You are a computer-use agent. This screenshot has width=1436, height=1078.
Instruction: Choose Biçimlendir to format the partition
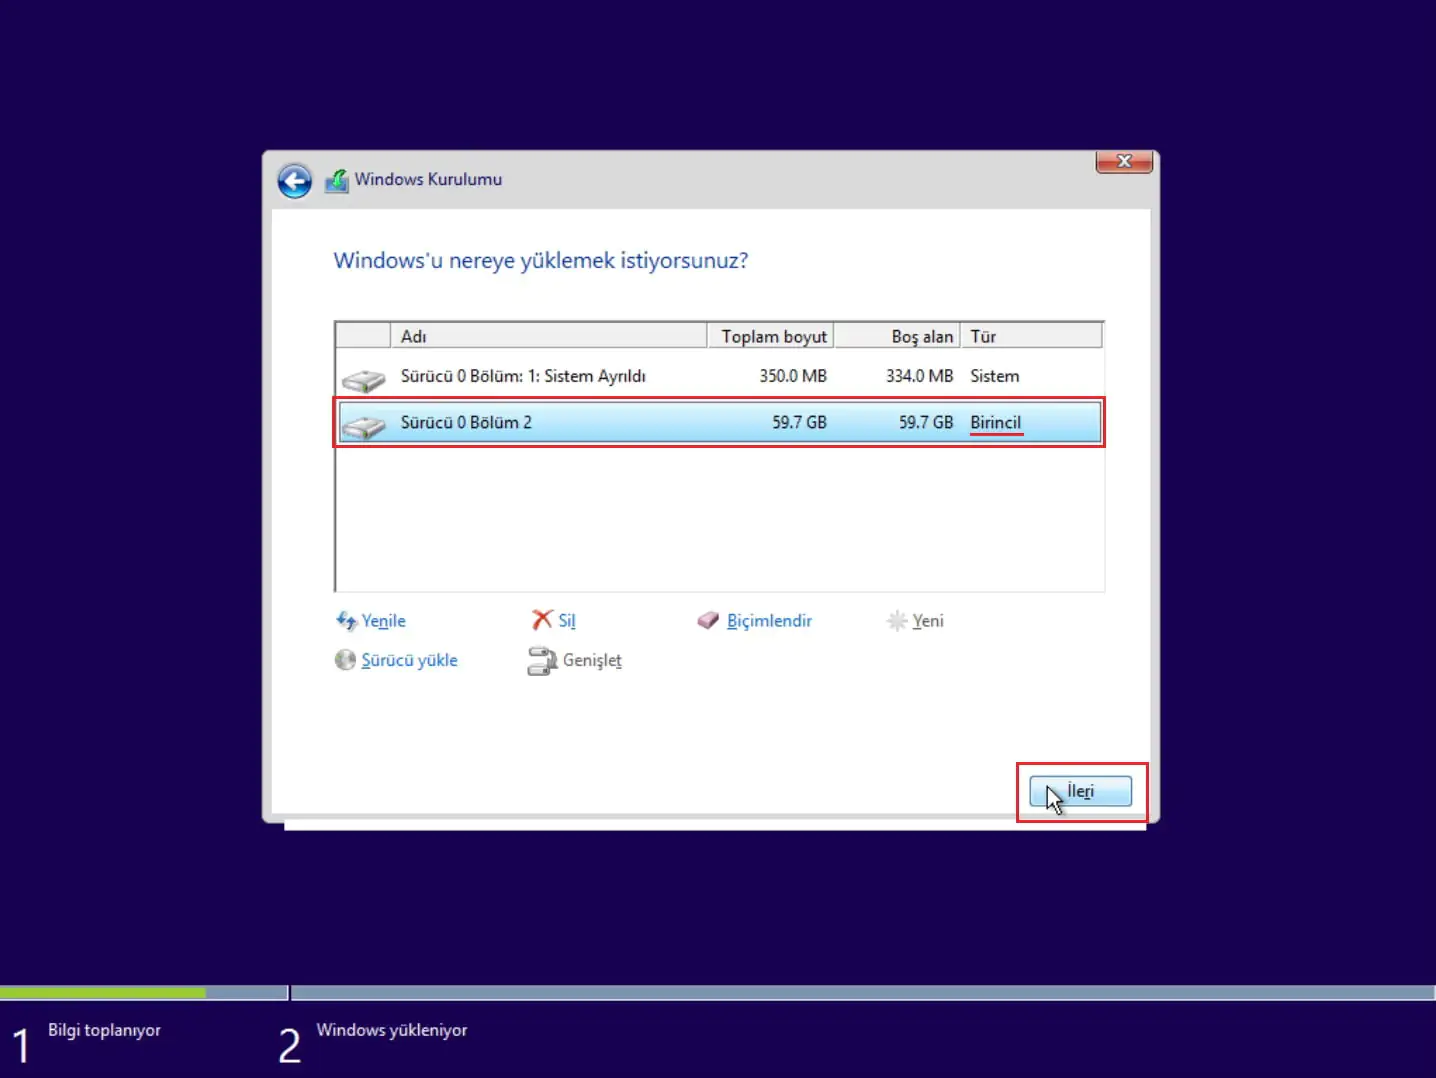(x=769, y=620)
